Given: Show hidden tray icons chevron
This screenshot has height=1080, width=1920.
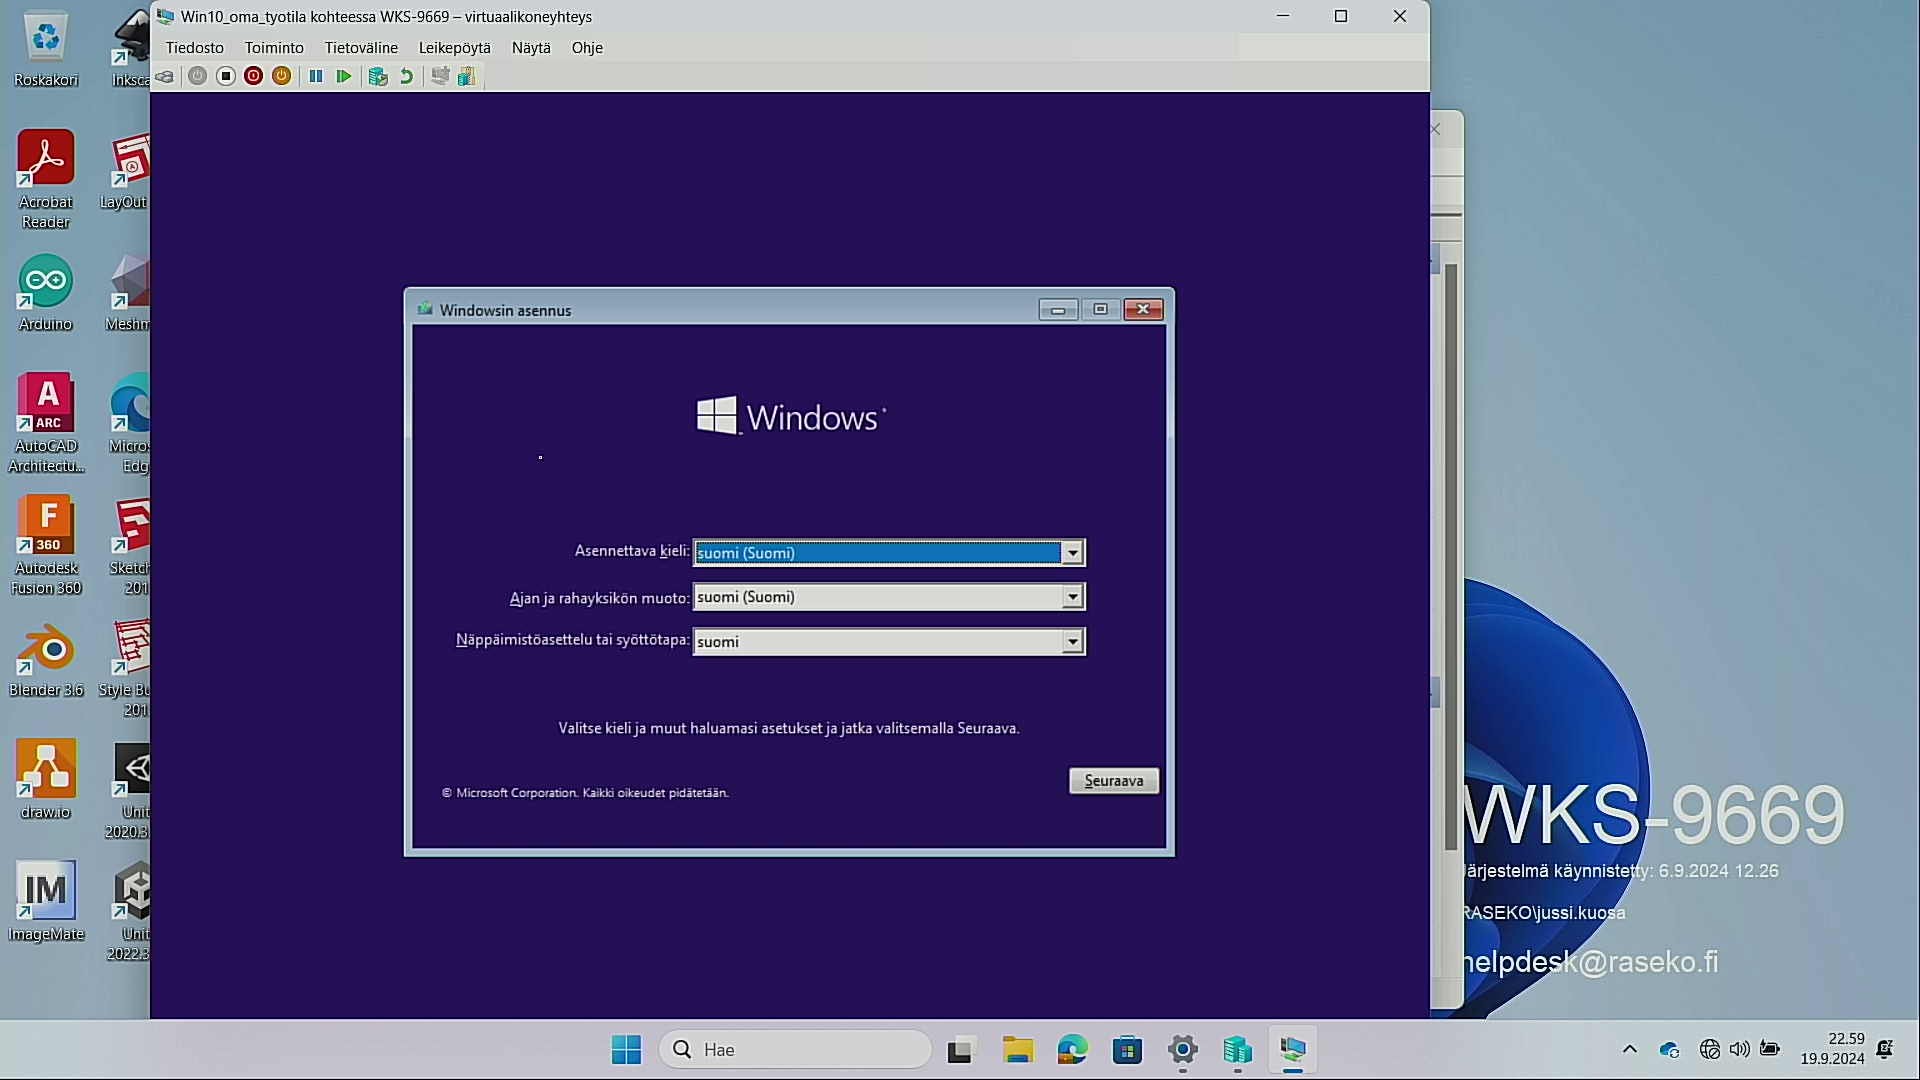Looking at the screenshot, I should (x=1630, y=1050).
